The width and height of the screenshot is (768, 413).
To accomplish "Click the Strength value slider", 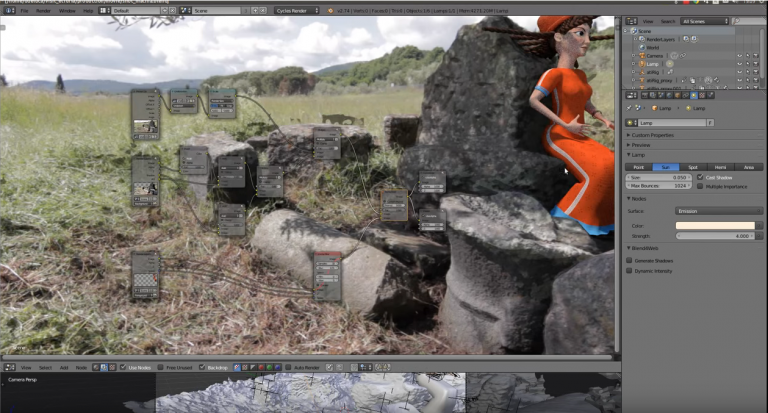I will (715, 236).
